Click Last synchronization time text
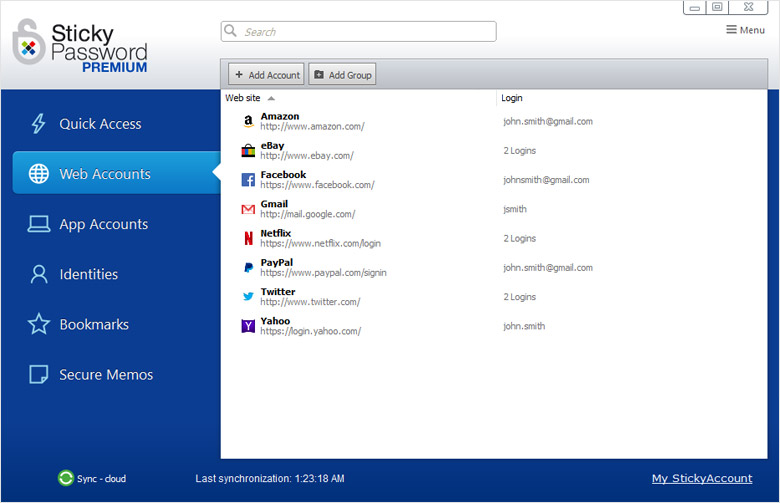 point(270,479)
